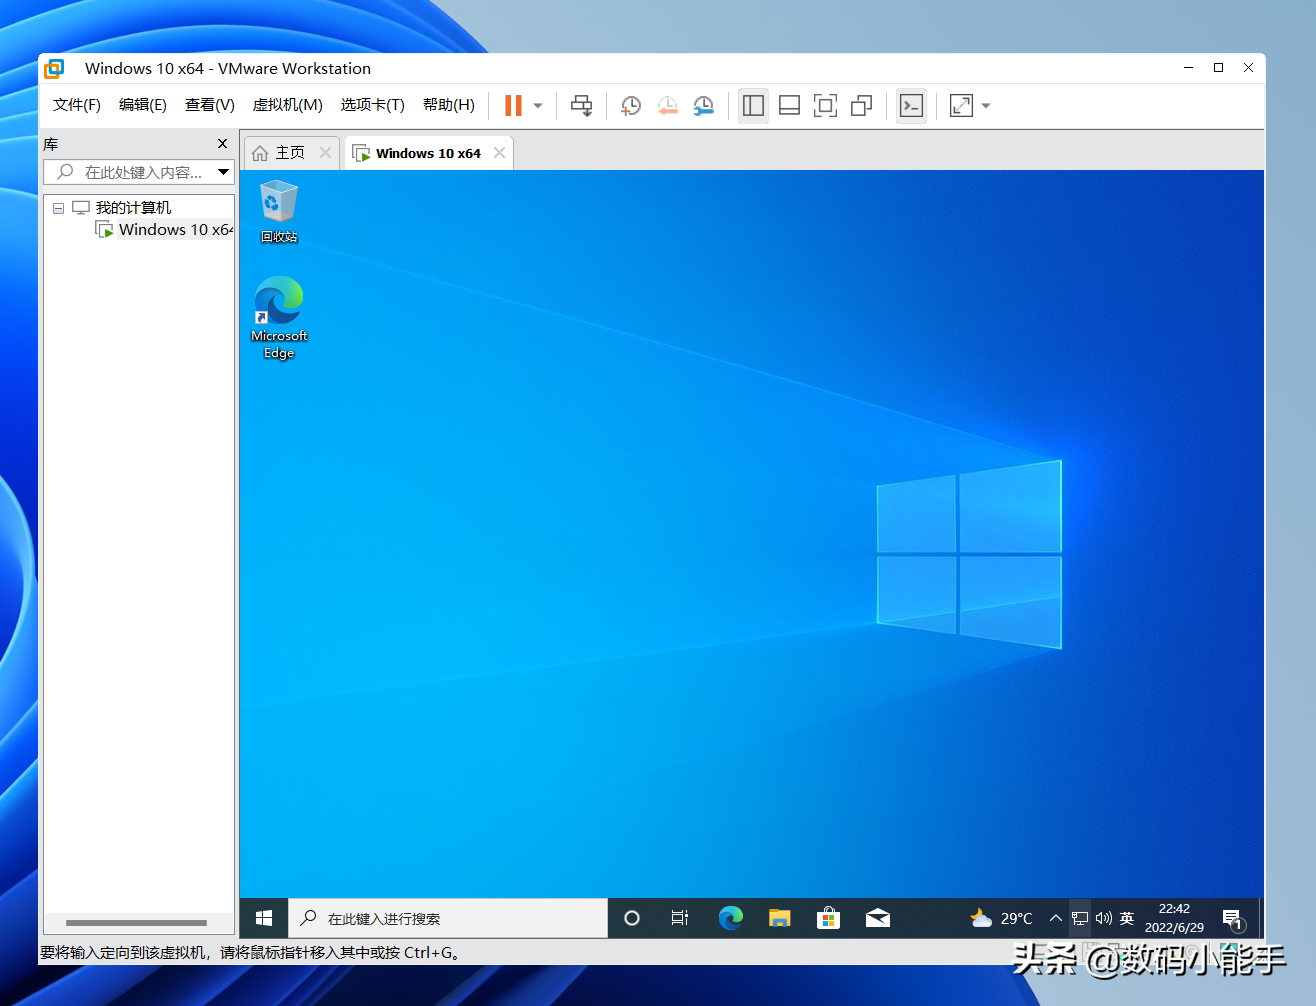The image size is (1316, 1006).
Task: Open the snapshot manager wrench icon
Action: (704, 106)
